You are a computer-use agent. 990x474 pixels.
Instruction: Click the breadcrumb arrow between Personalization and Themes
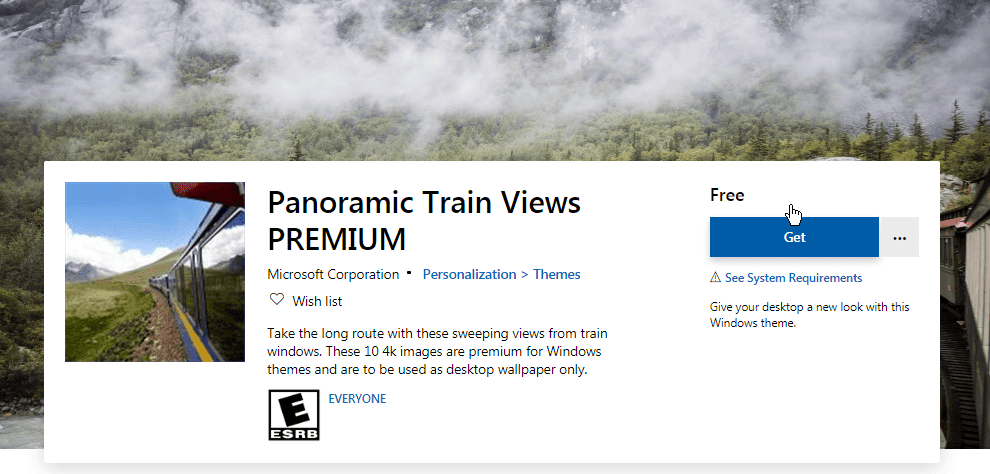pos(523,274)
